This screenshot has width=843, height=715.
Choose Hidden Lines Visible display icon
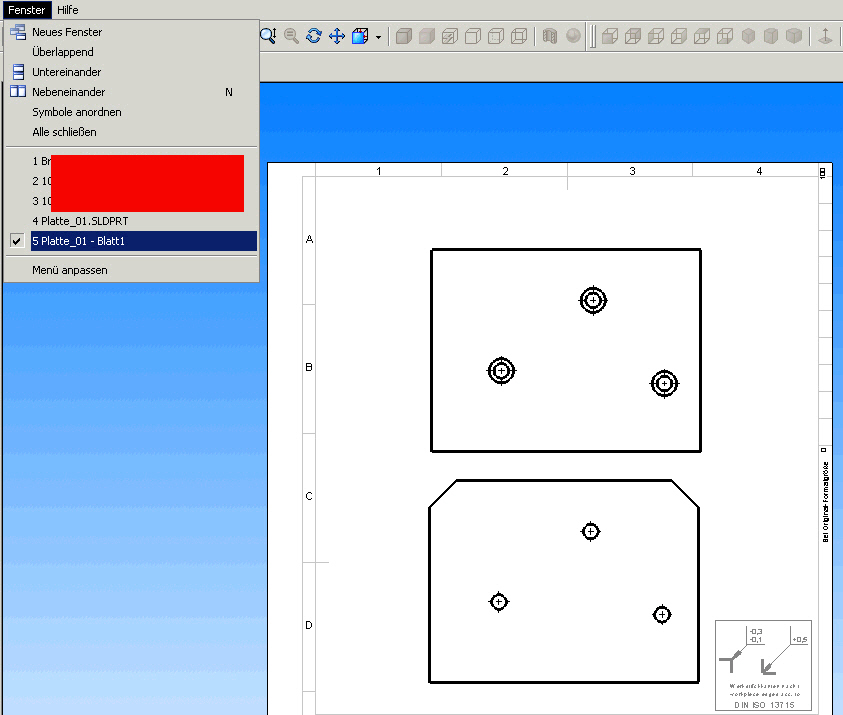(x=496, y=36)
